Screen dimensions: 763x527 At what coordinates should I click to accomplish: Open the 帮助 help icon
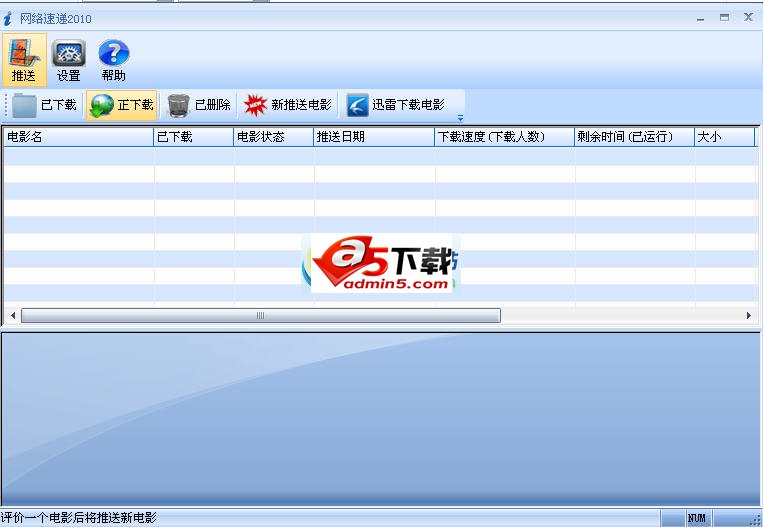[x=113, y=60]
